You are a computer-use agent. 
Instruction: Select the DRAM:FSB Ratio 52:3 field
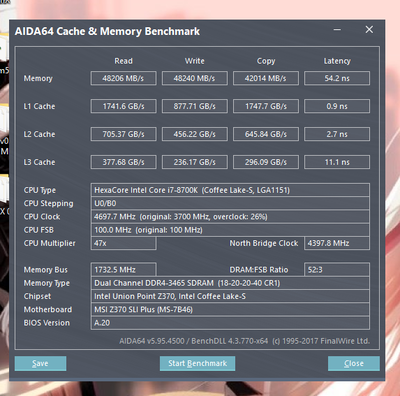click(x=337, y=270)
